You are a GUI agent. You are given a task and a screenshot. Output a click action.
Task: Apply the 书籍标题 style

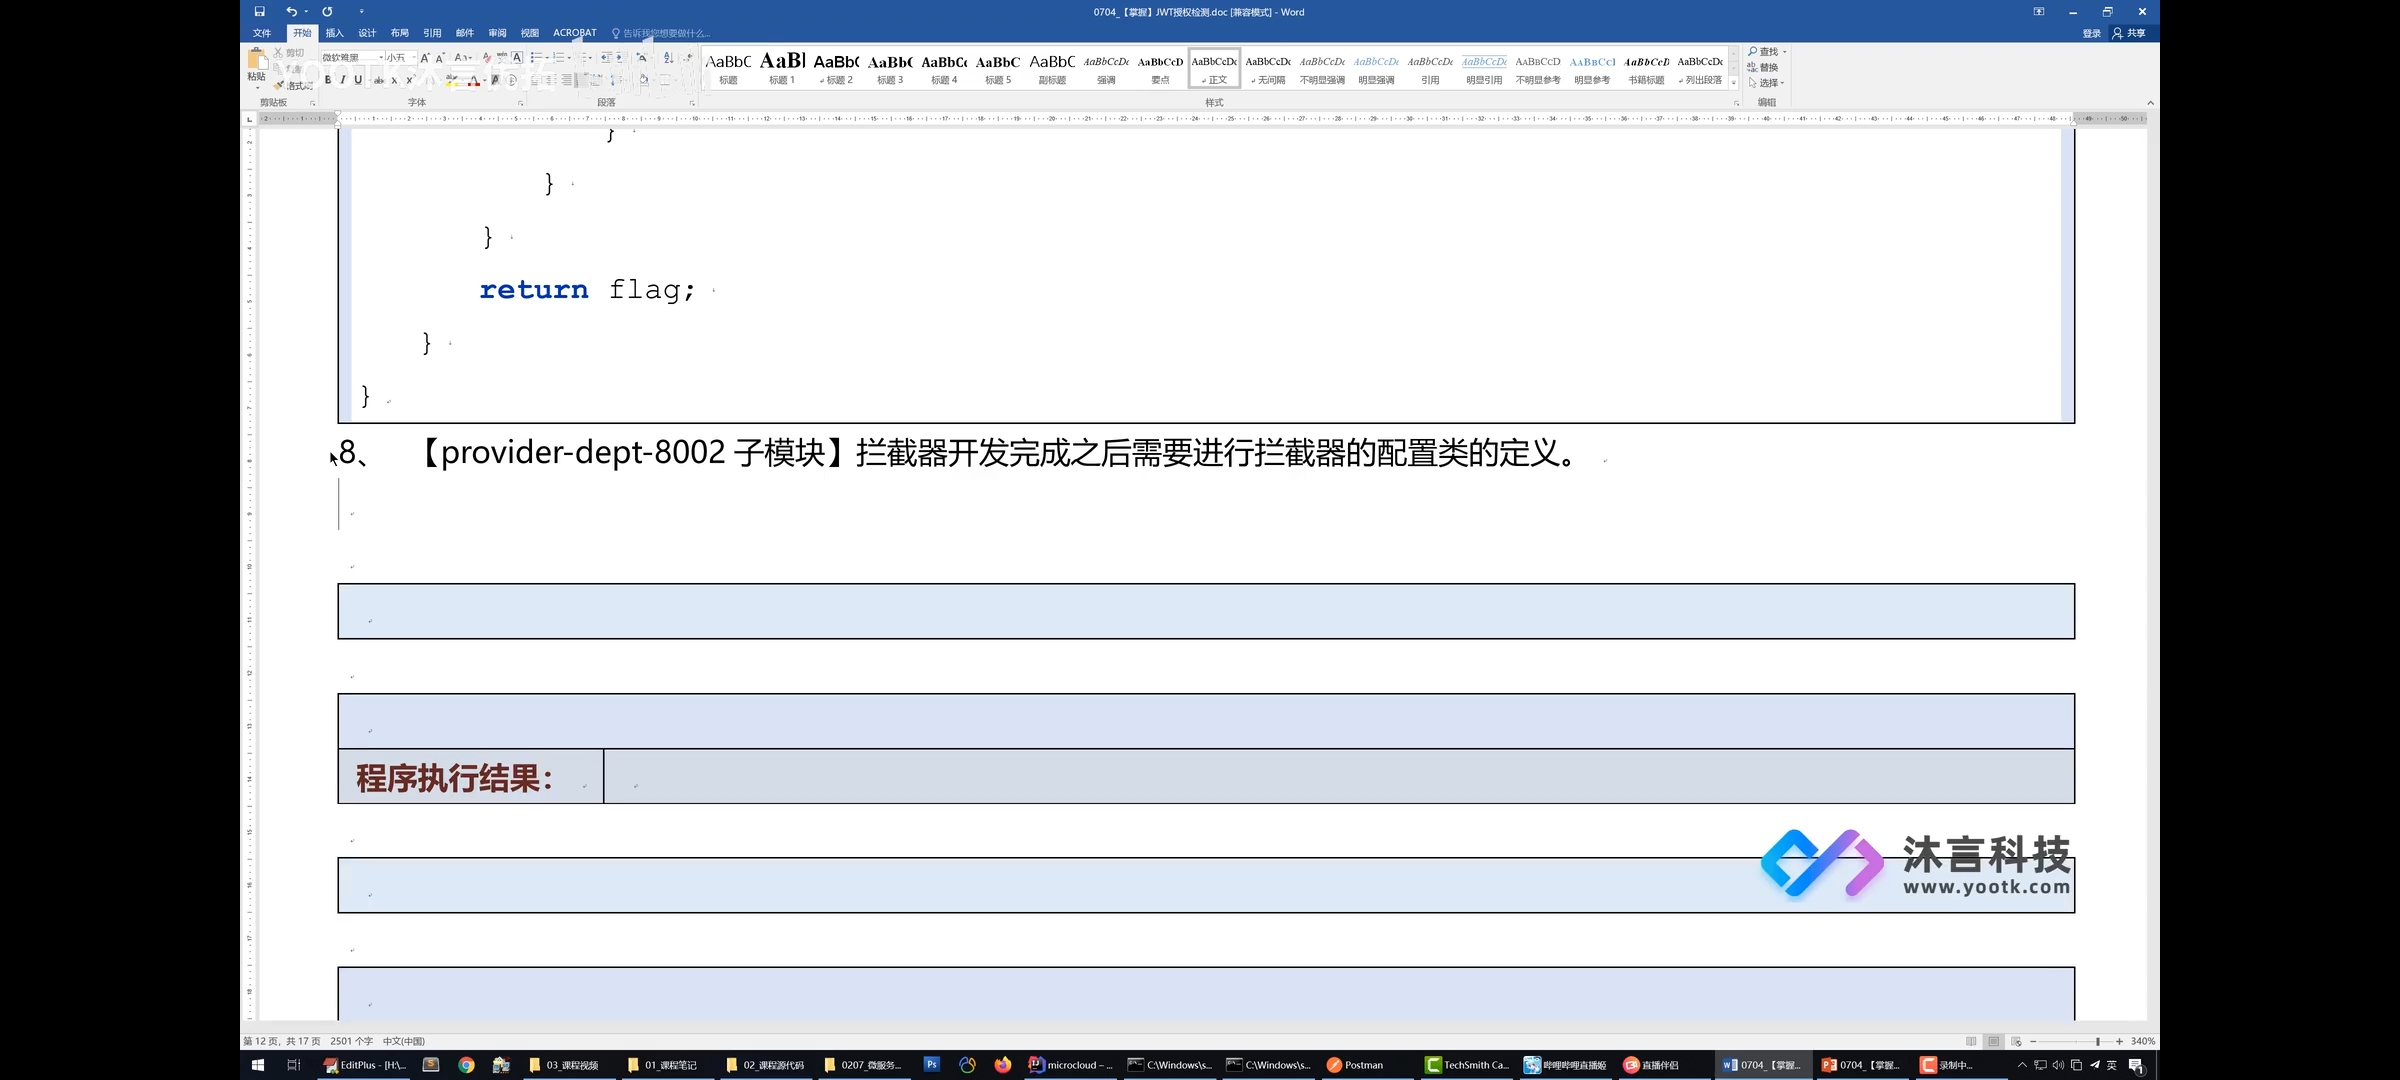[1646, 68]
